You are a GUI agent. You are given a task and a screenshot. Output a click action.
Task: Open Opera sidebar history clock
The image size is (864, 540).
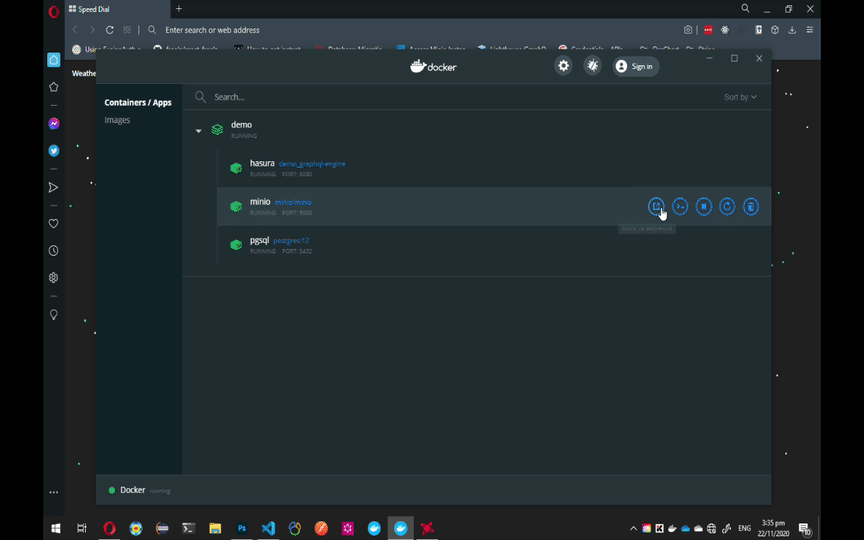(x=53, y=251)
